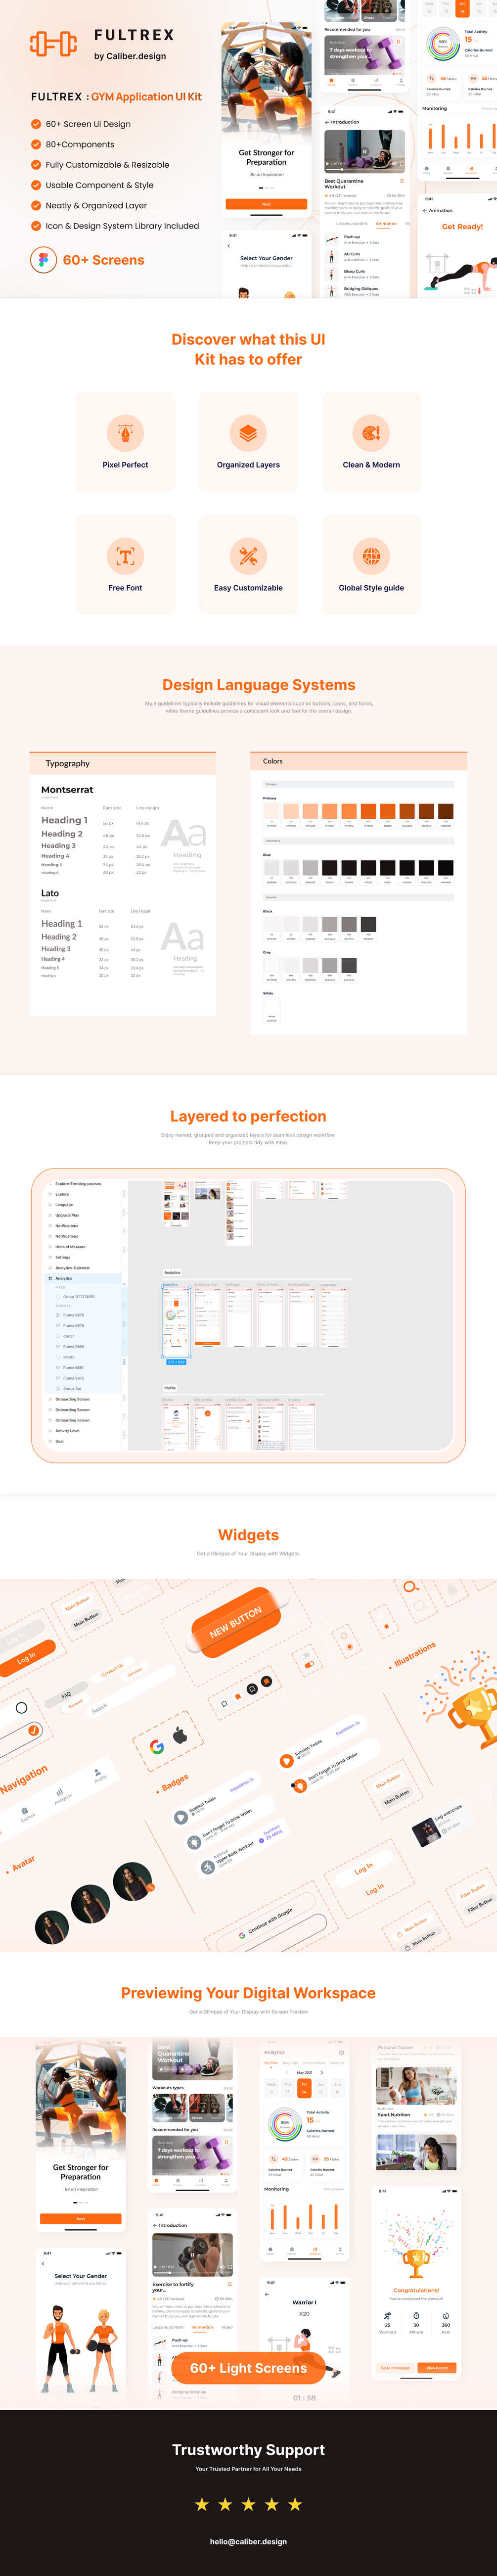Click the Colors panel header
The height and width of the screenshot is (2576, 497).
pyautogui.click(x=358, y=761)
